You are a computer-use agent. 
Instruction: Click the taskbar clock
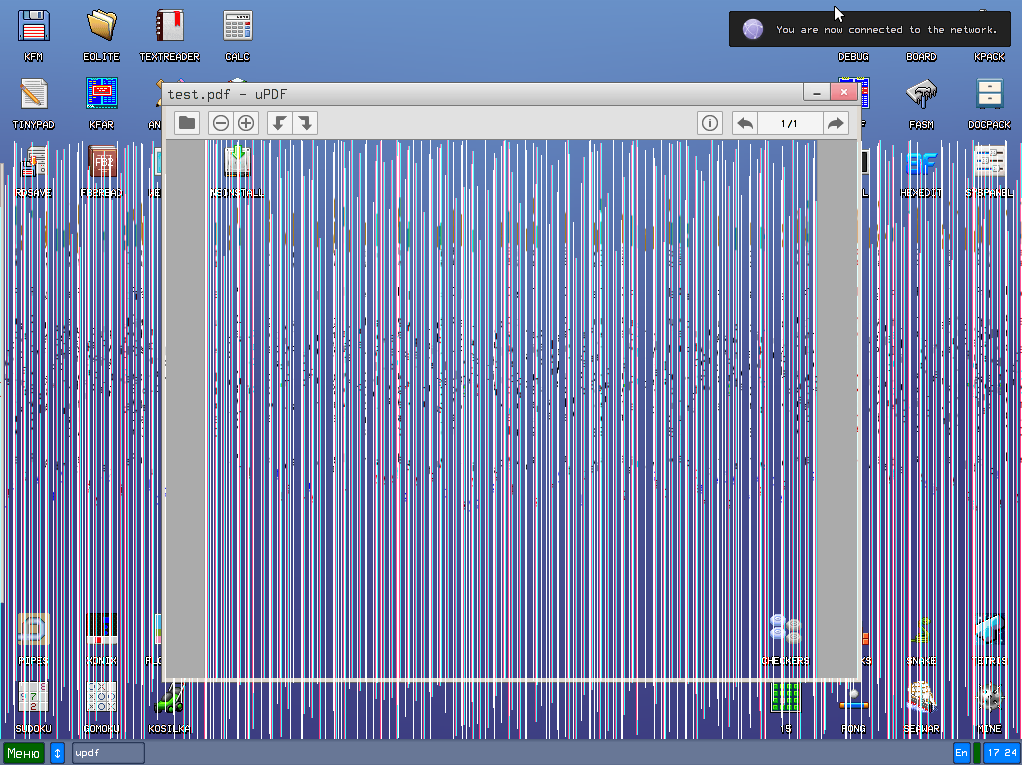1001,753
